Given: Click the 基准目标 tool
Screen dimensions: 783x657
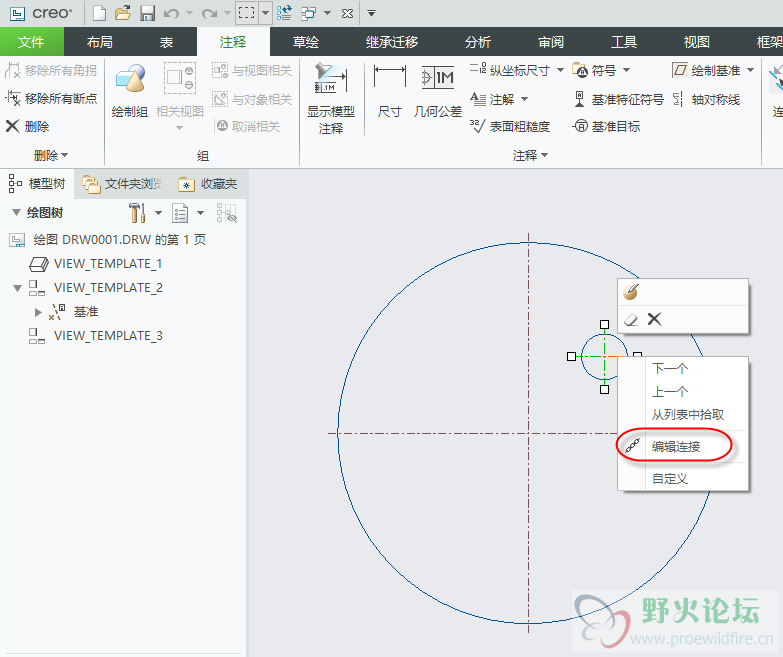Looking at the screenshot, I should (x=606, y=126).
